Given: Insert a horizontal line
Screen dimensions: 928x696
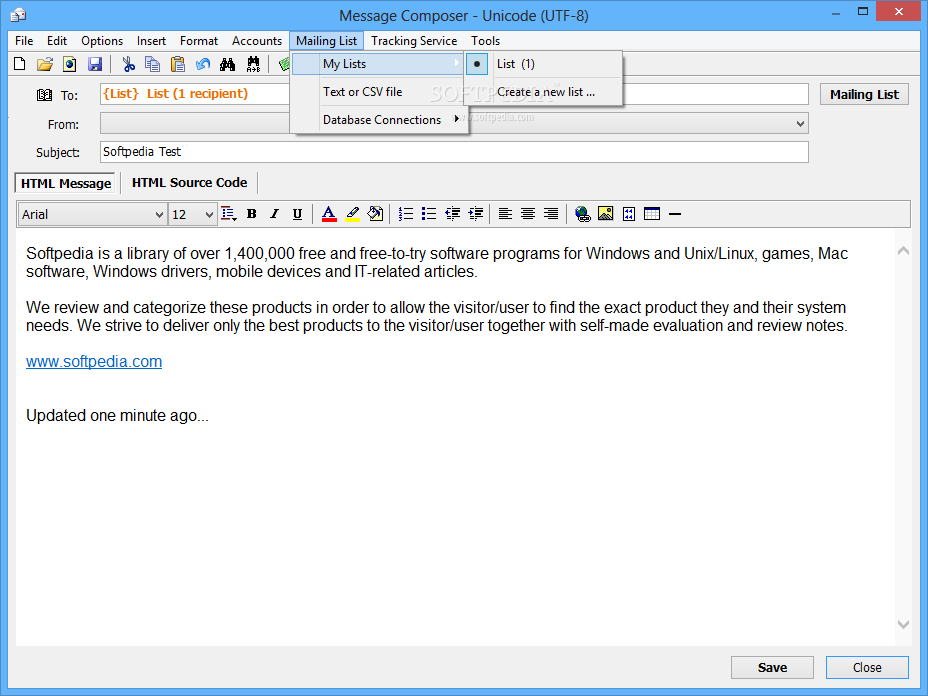Looking at the screenshot, I should tap(675, 214).
